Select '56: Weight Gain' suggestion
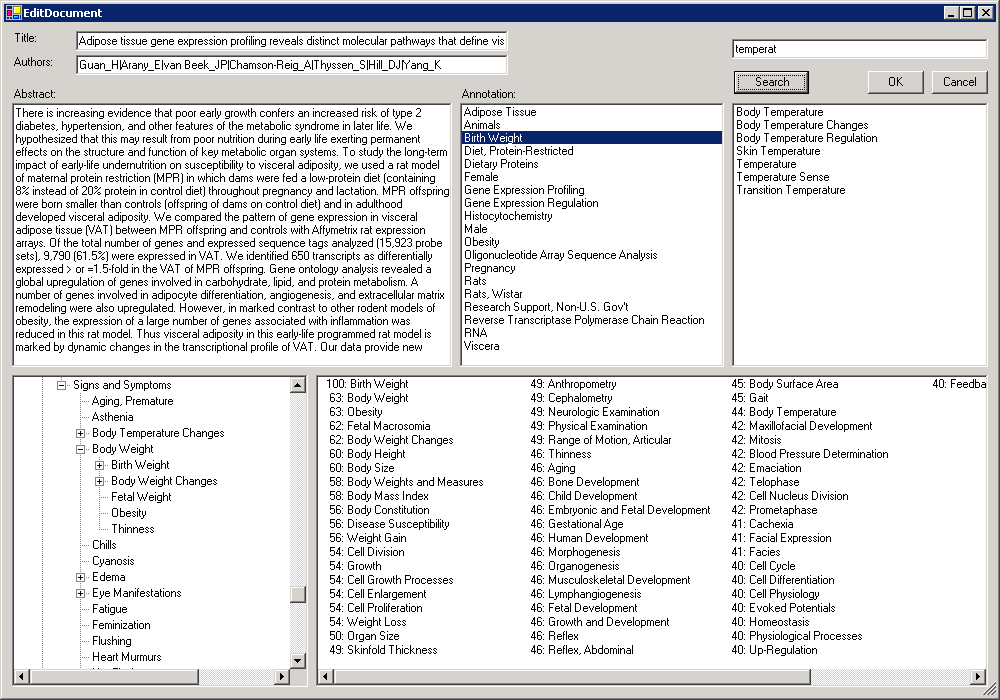 coord(367,538)
